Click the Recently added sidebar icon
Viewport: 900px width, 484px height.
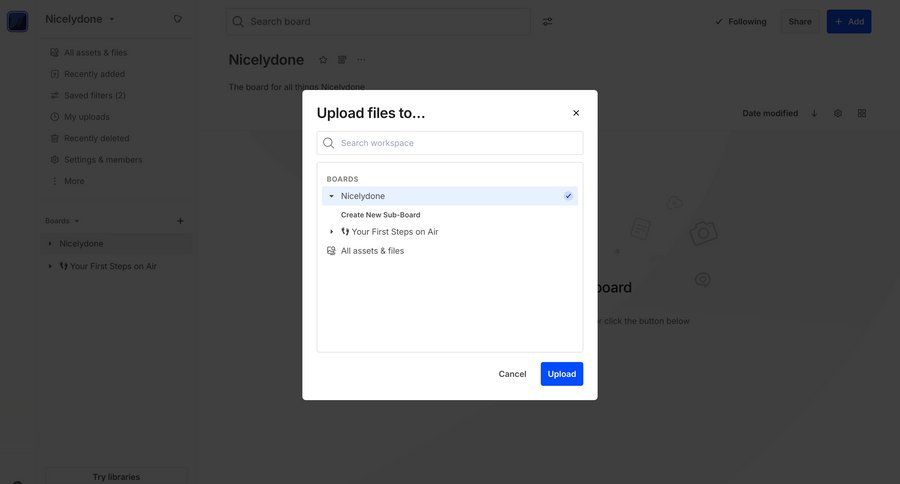click(55, 74)
